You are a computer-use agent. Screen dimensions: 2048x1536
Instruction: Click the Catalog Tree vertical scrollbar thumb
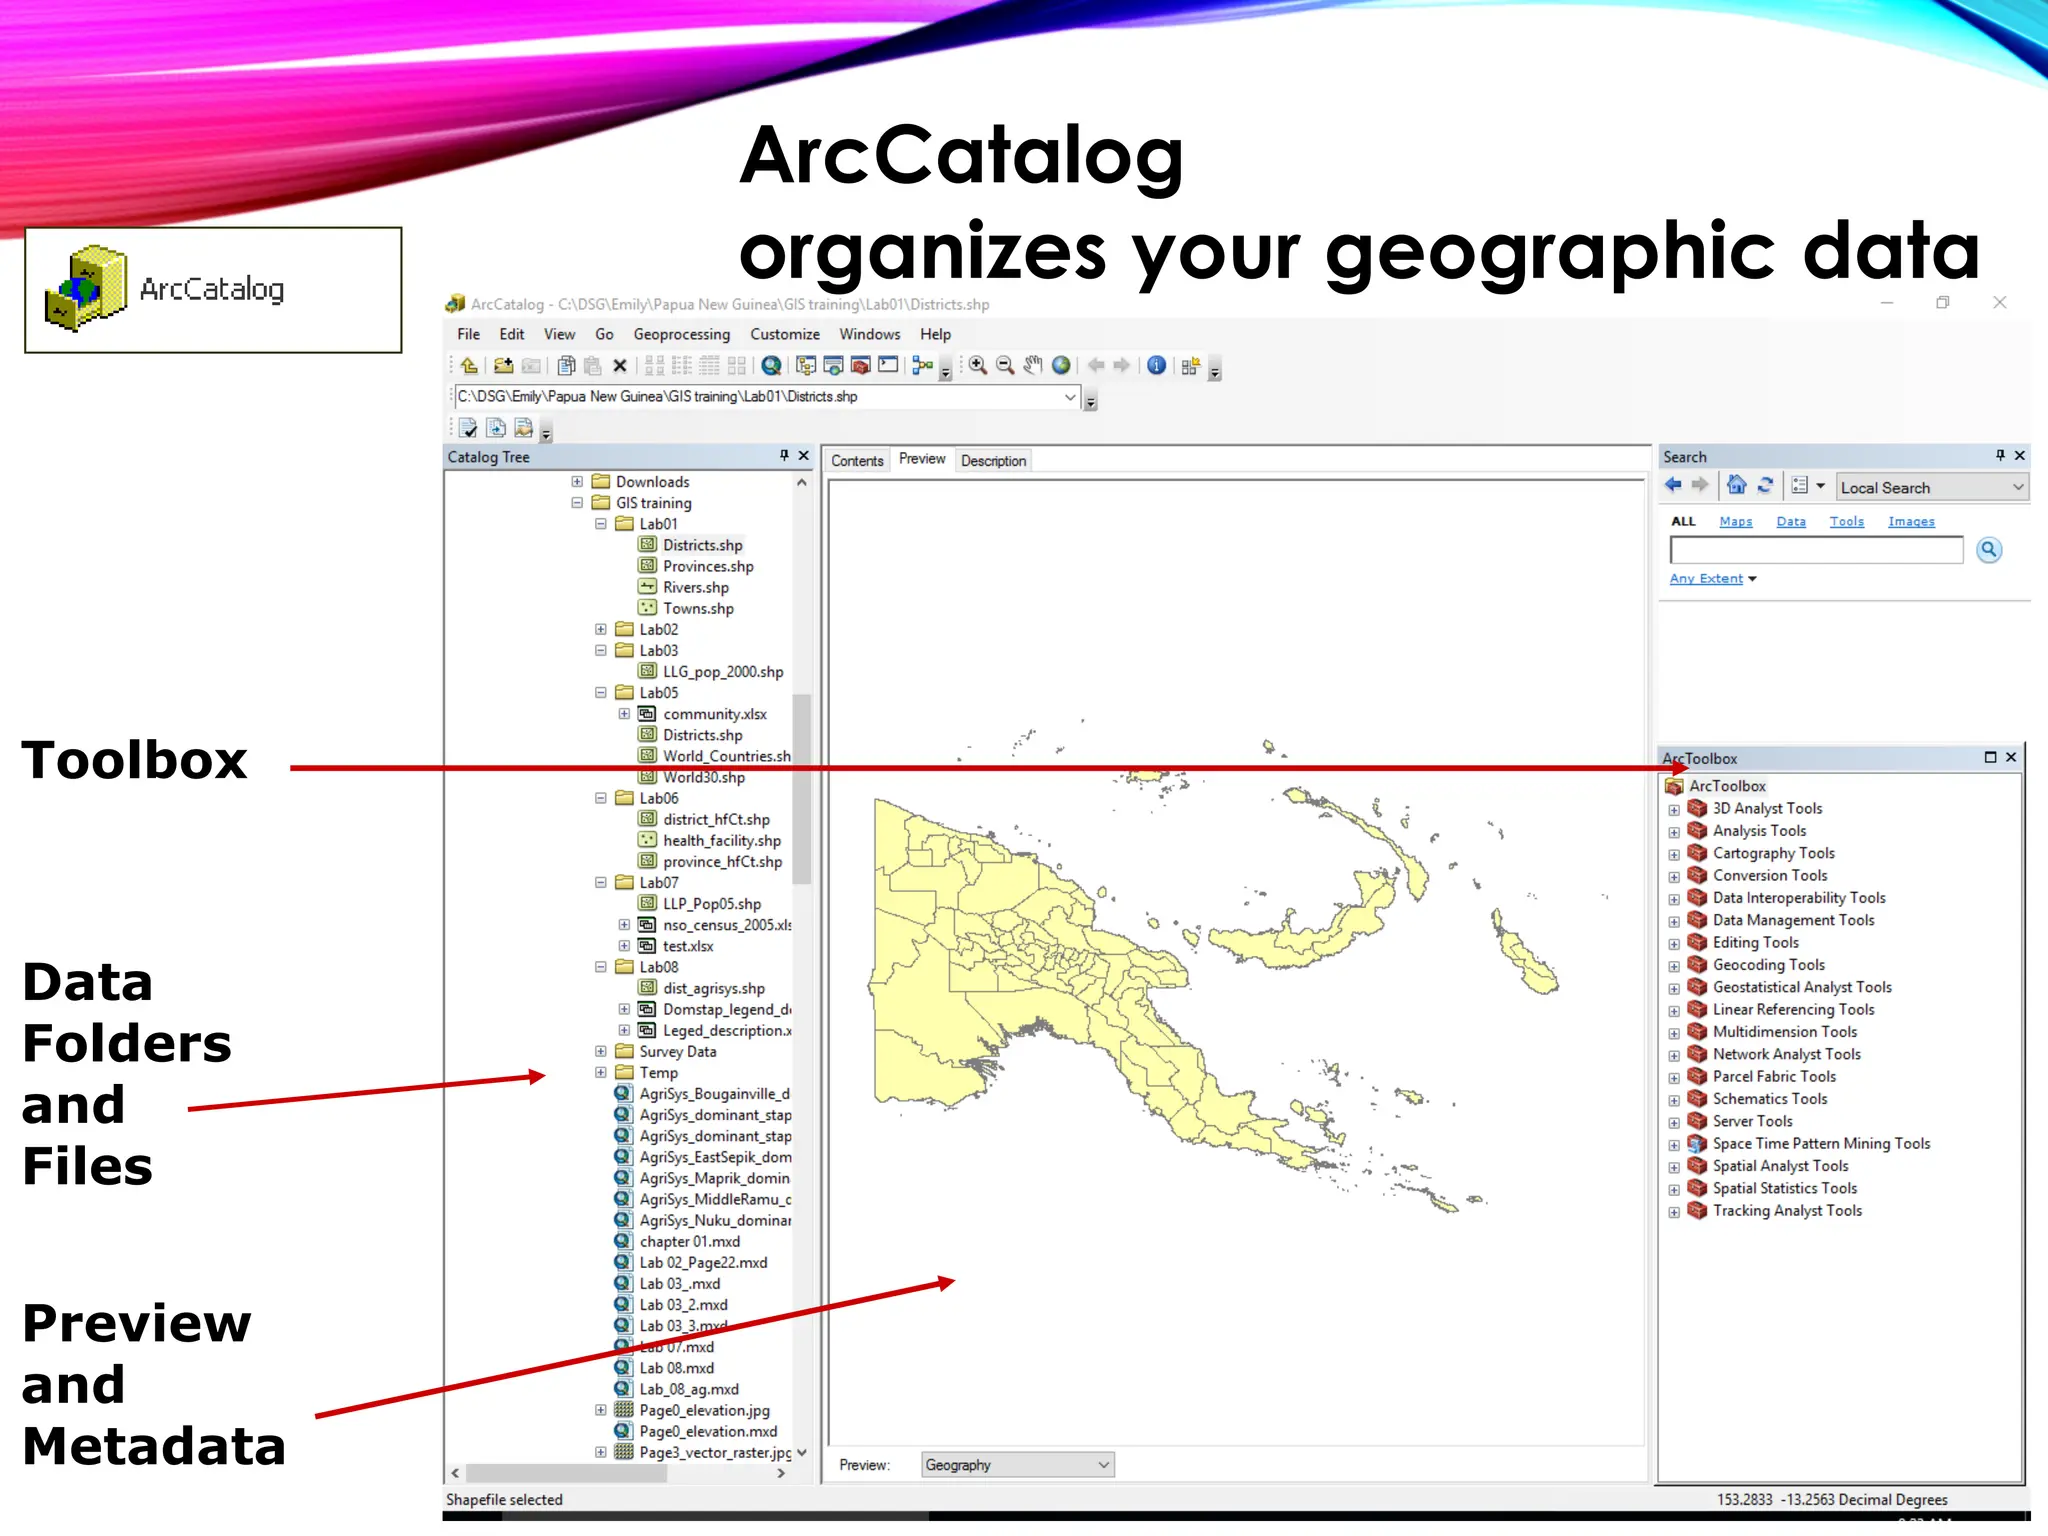(x=801, y=789)
